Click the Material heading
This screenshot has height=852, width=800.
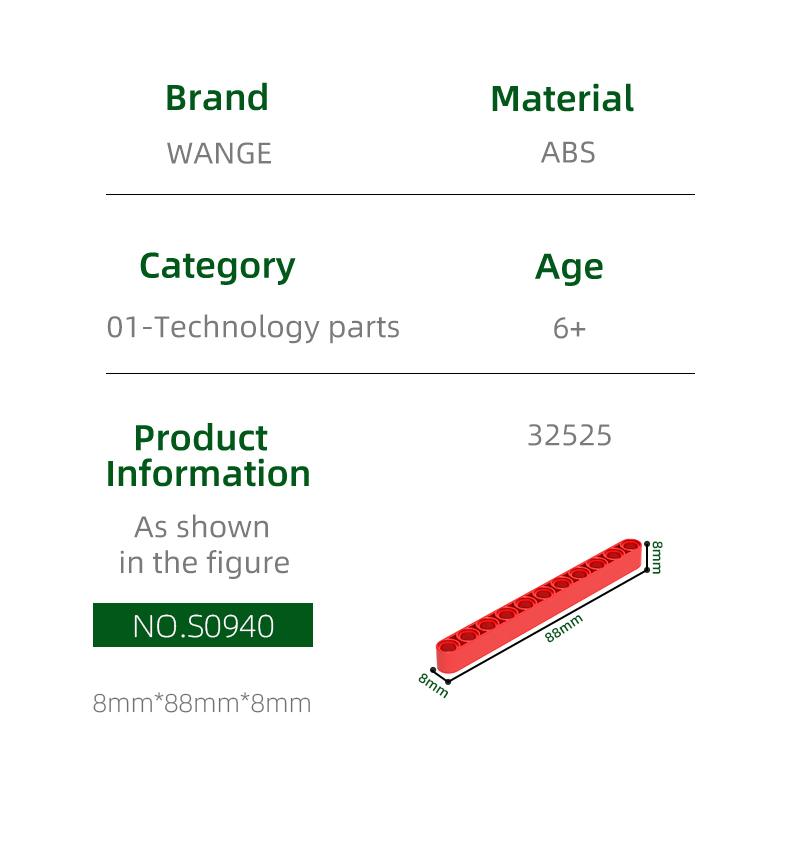(562, 98)
